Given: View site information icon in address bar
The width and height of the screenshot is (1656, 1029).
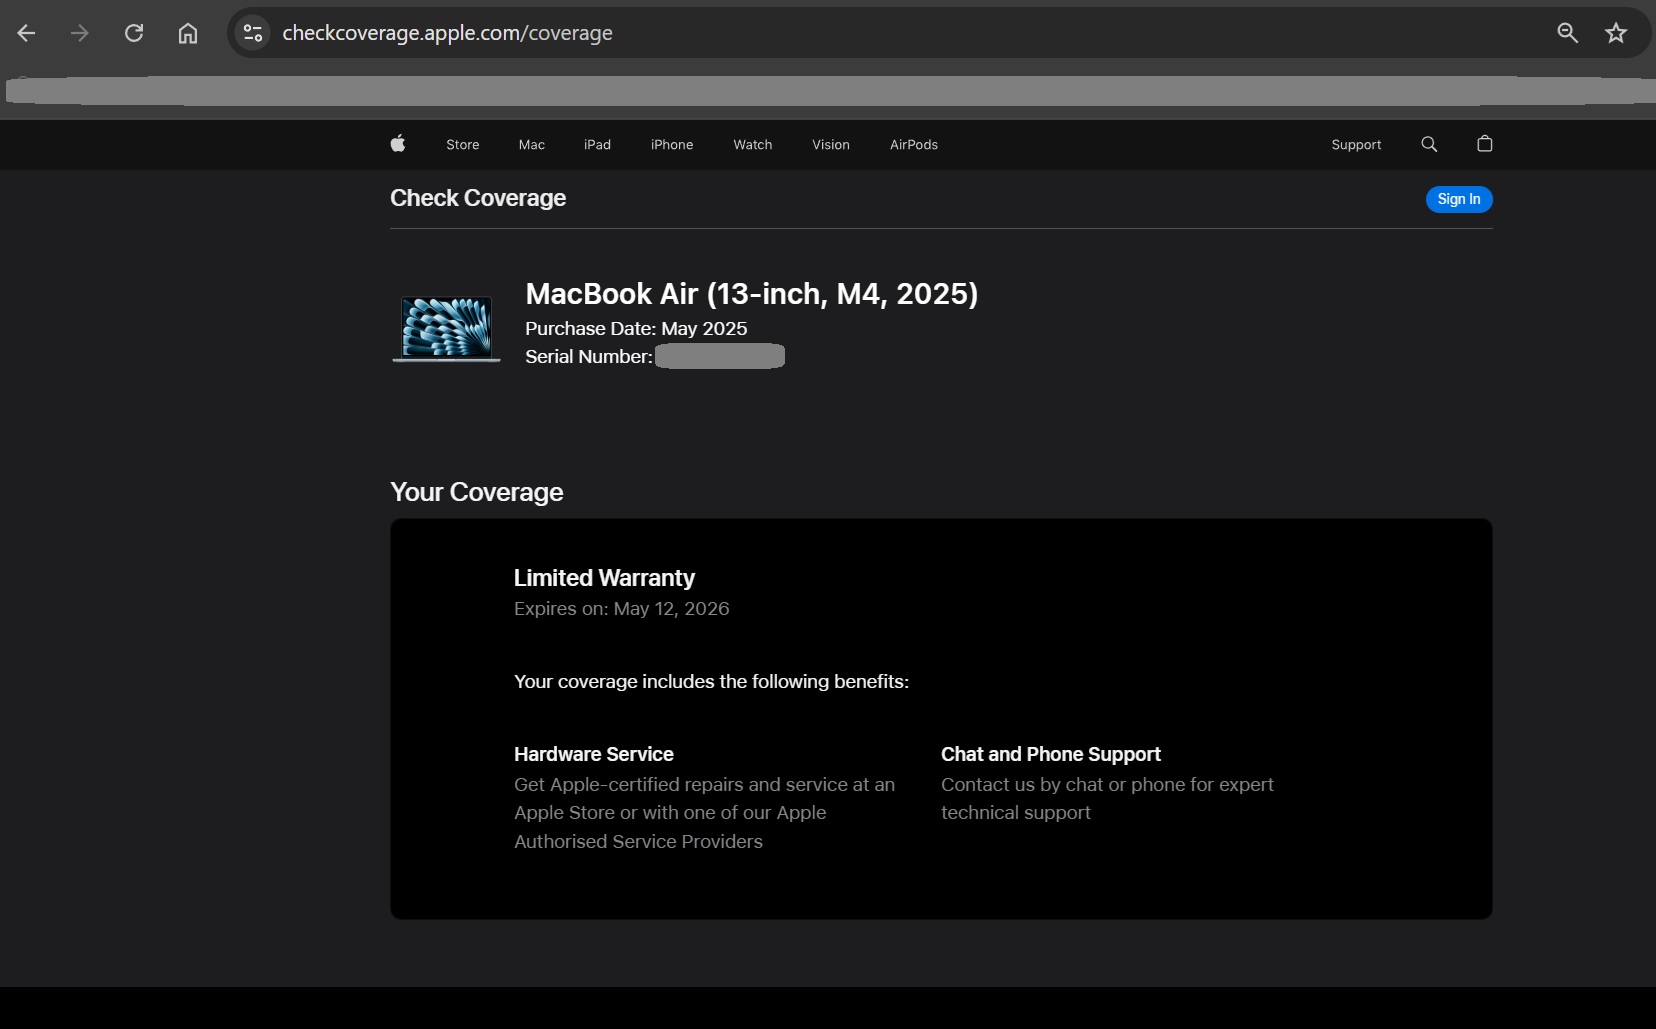Looking at the screenshot, I should click(253, 33).
